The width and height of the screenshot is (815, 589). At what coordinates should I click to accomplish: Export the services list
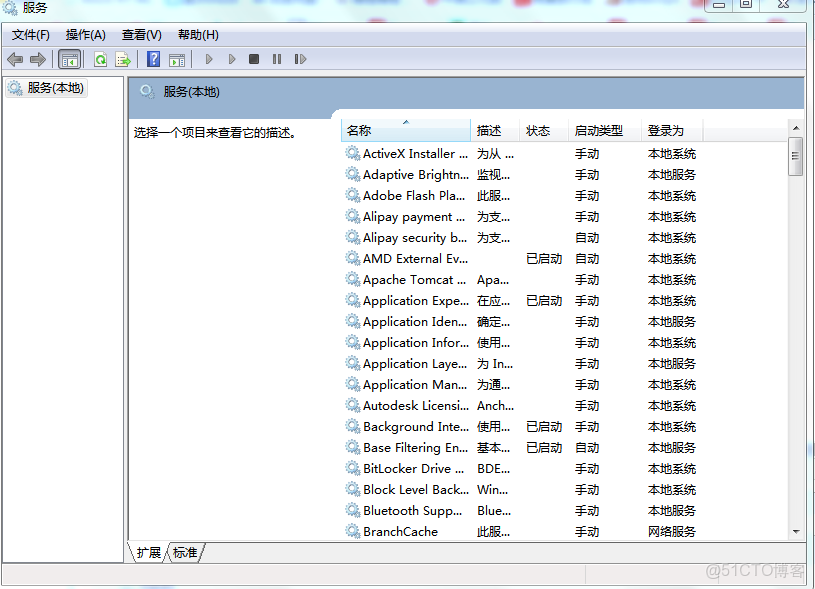click(123, 59)
